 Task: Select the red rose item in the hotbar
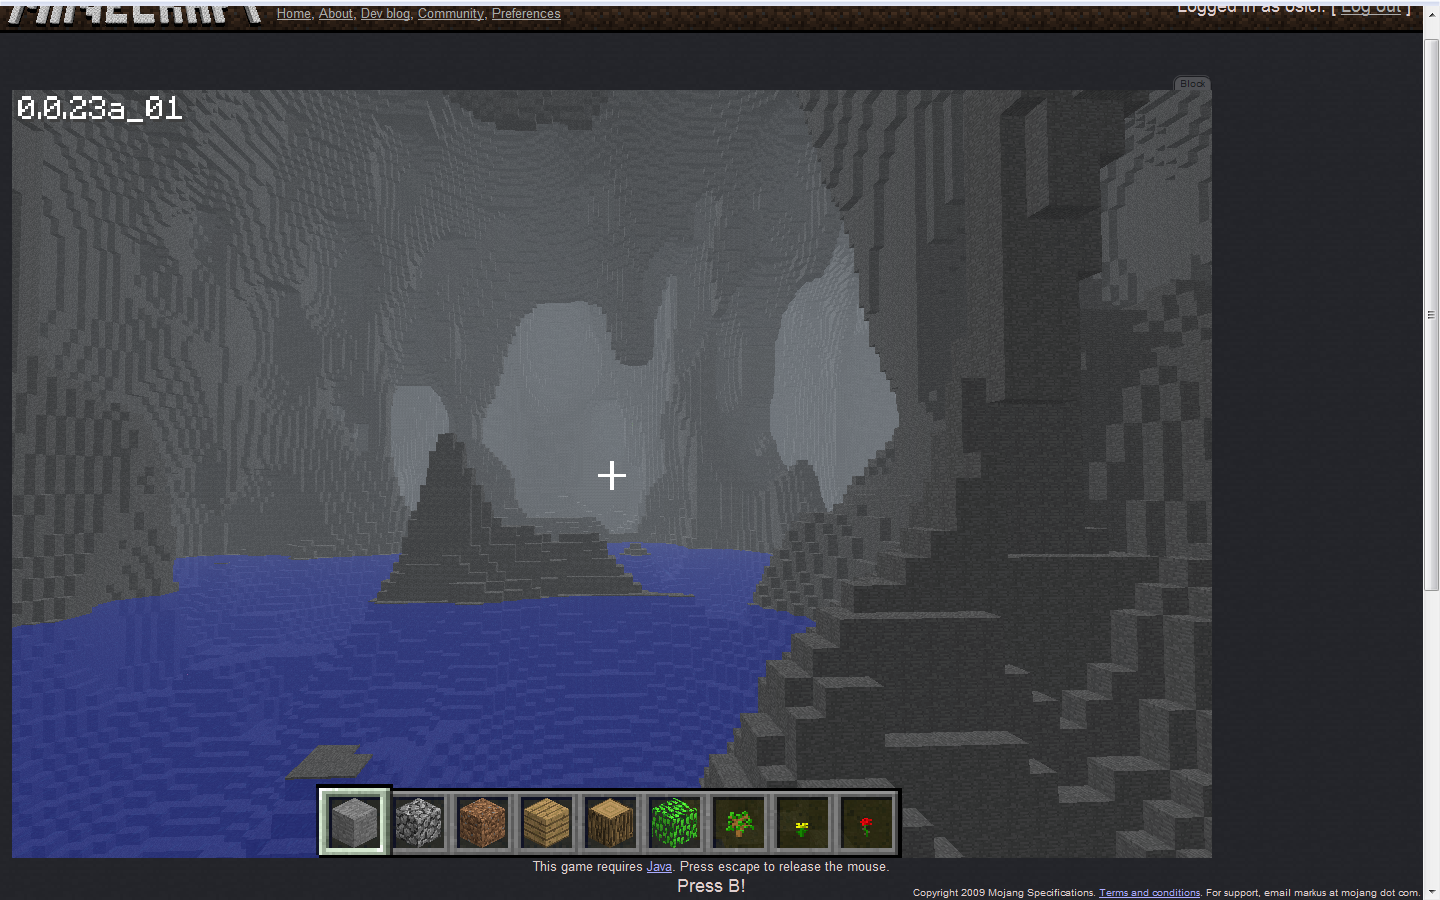click(866, 822)
